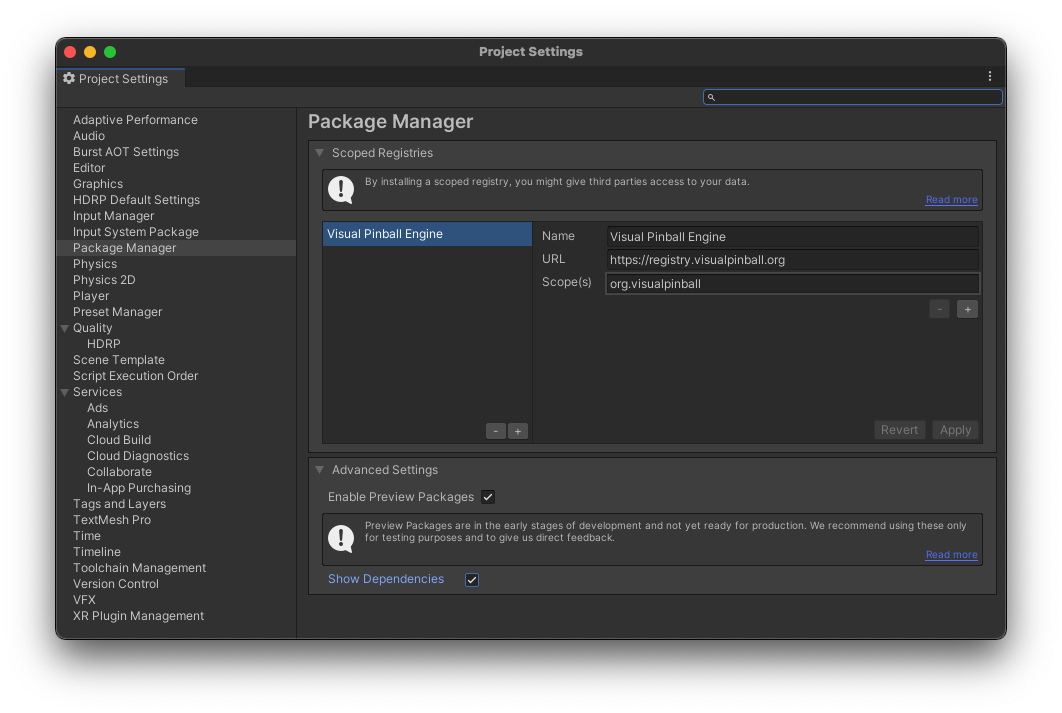Open Cloud Build settings
The width and height of the screenshot is (1062, 713).
pos(119,440)
